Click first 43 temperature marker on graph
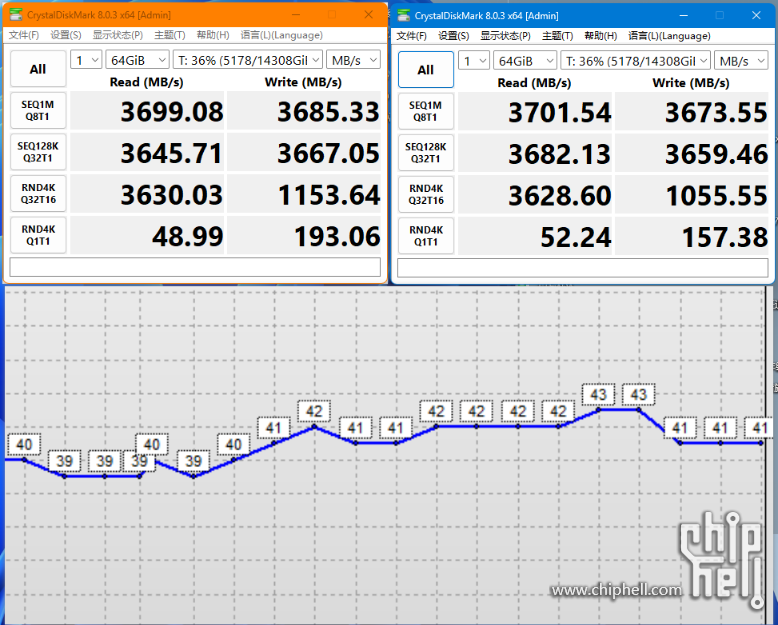The image size is (778, 625). pos(598,394)
